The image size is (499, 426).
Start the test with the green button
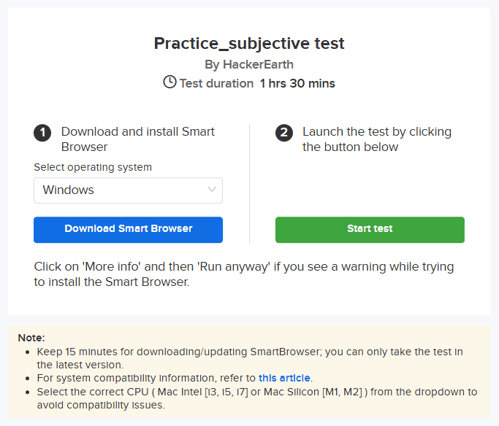pyautogui.click(x=370, y=230)
